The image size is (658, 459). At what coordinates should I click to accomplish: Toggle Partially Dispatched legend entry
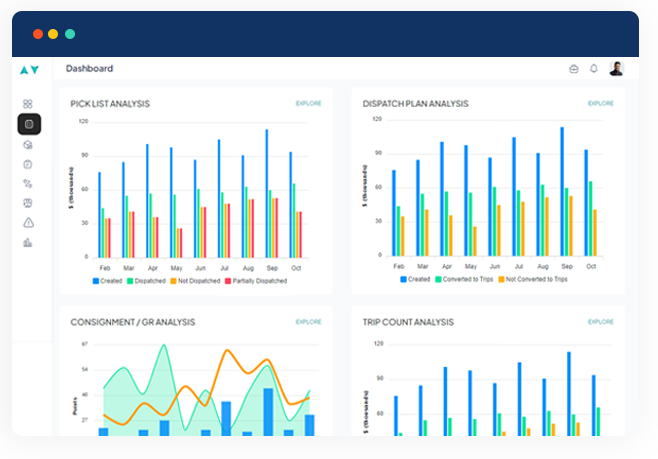coord(256,281)
